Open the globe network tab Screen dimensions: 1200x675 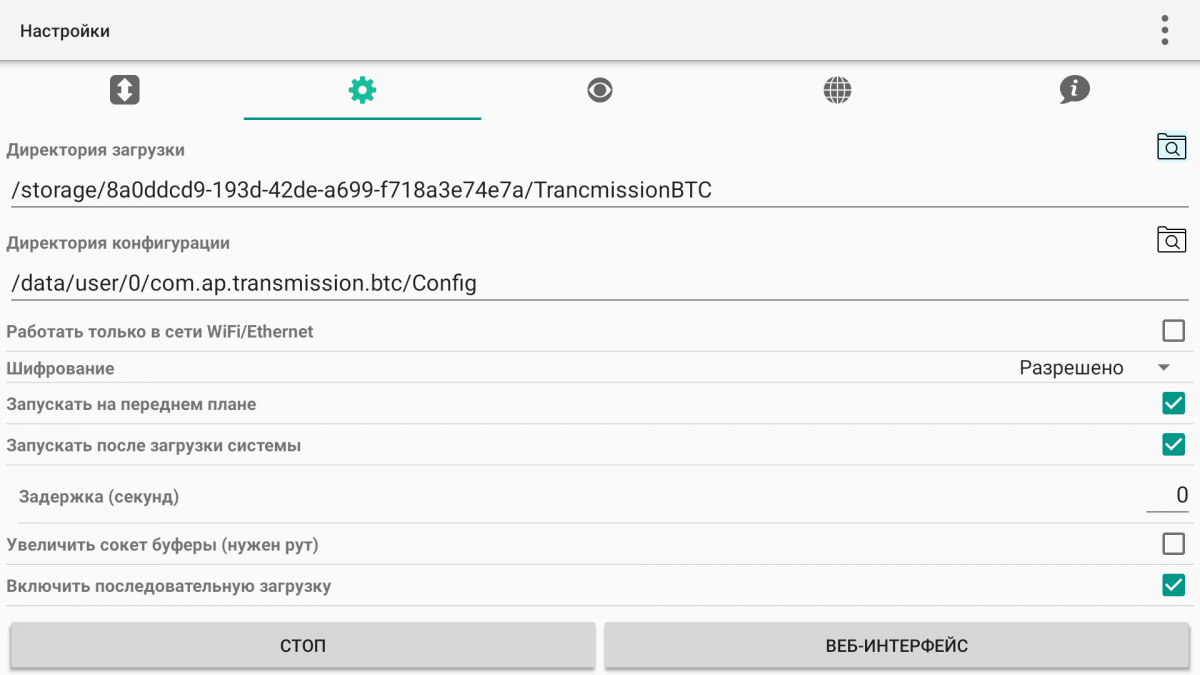[837, 90]
